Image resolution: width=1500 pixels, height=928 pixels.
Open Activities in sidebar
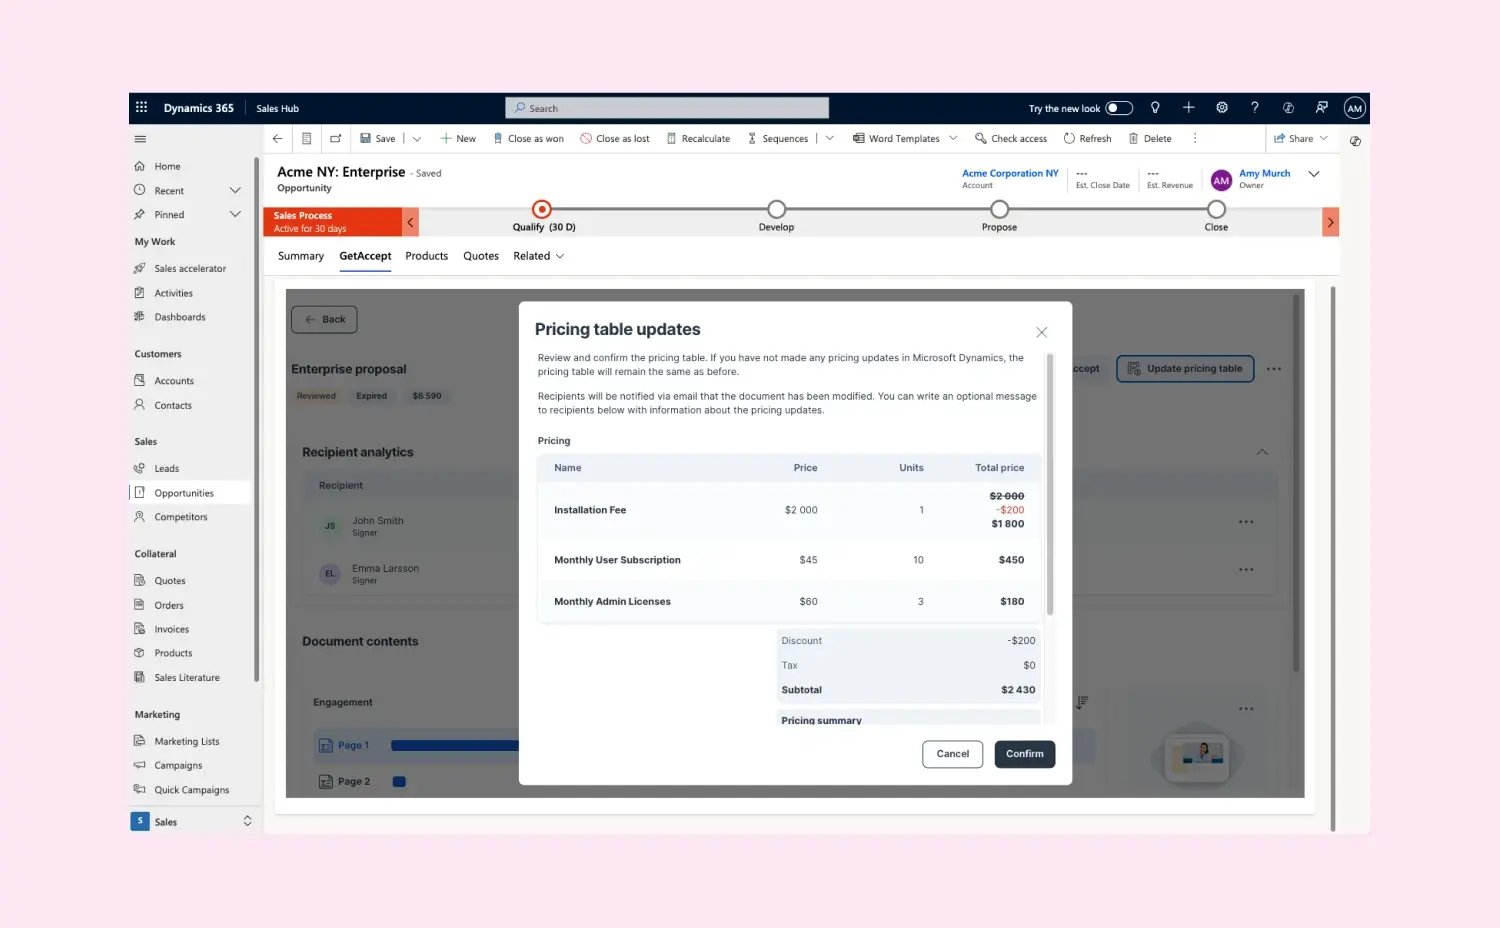tap(173, 293)
